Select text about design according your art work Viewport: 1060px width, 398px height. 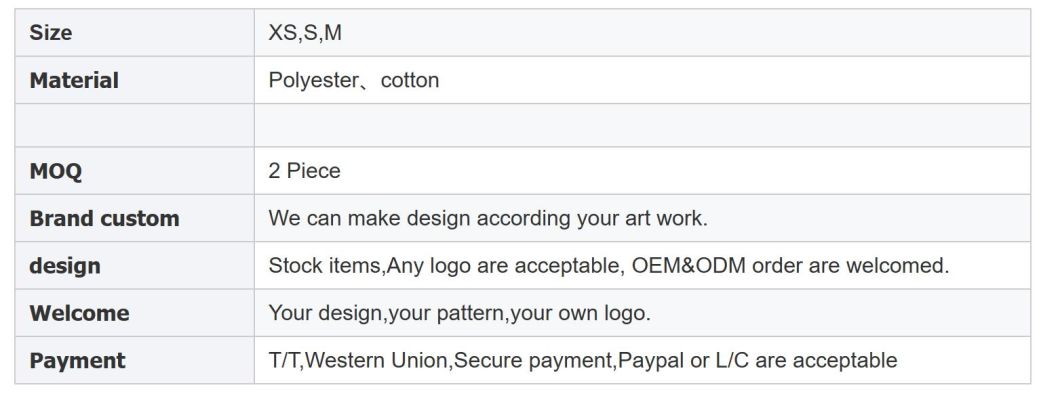point(488,218)
